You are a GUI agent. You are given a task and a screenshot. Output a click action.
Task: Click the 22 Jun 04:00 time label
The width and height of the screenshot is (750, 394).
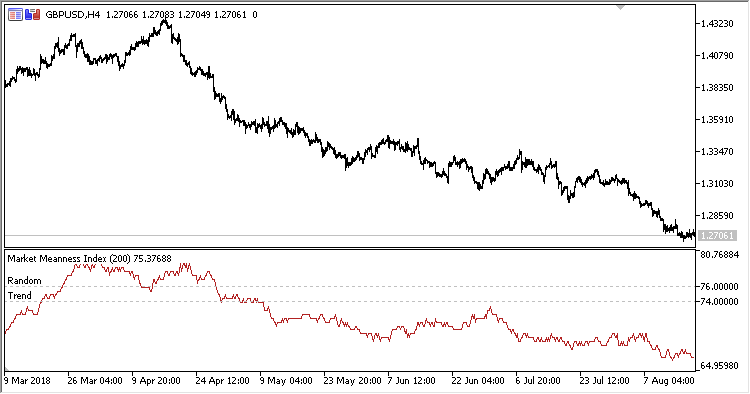[x=478, y=381]
